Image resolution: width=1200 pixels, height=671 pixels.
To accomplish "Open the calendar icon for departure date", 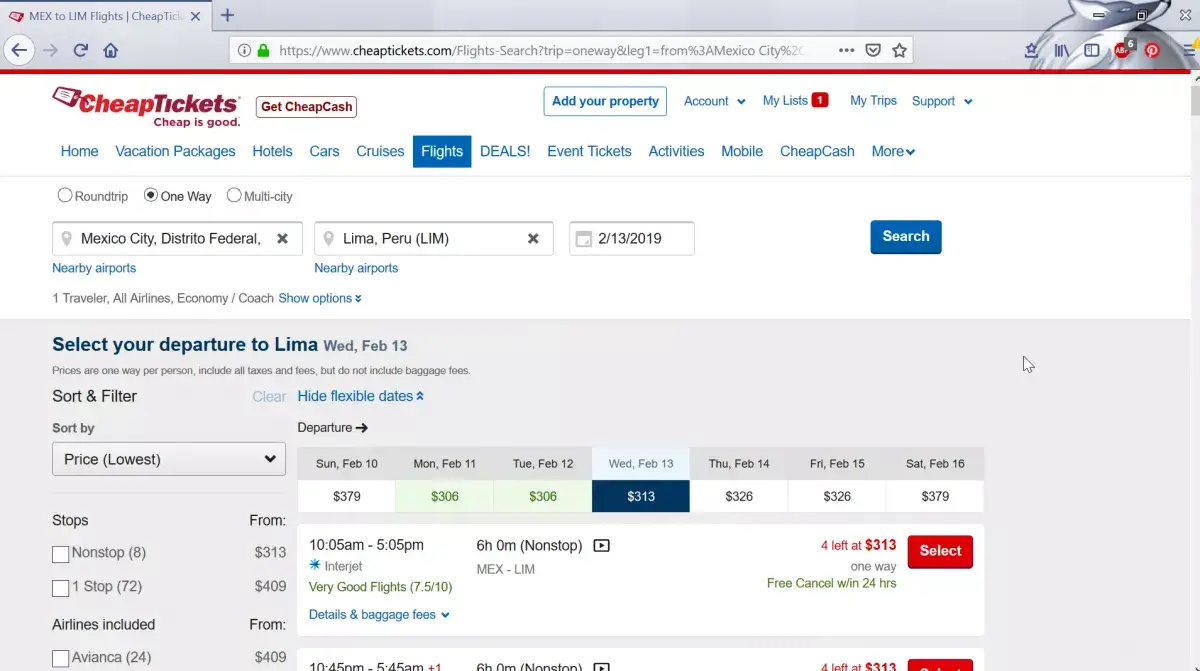I will (583, 239).
